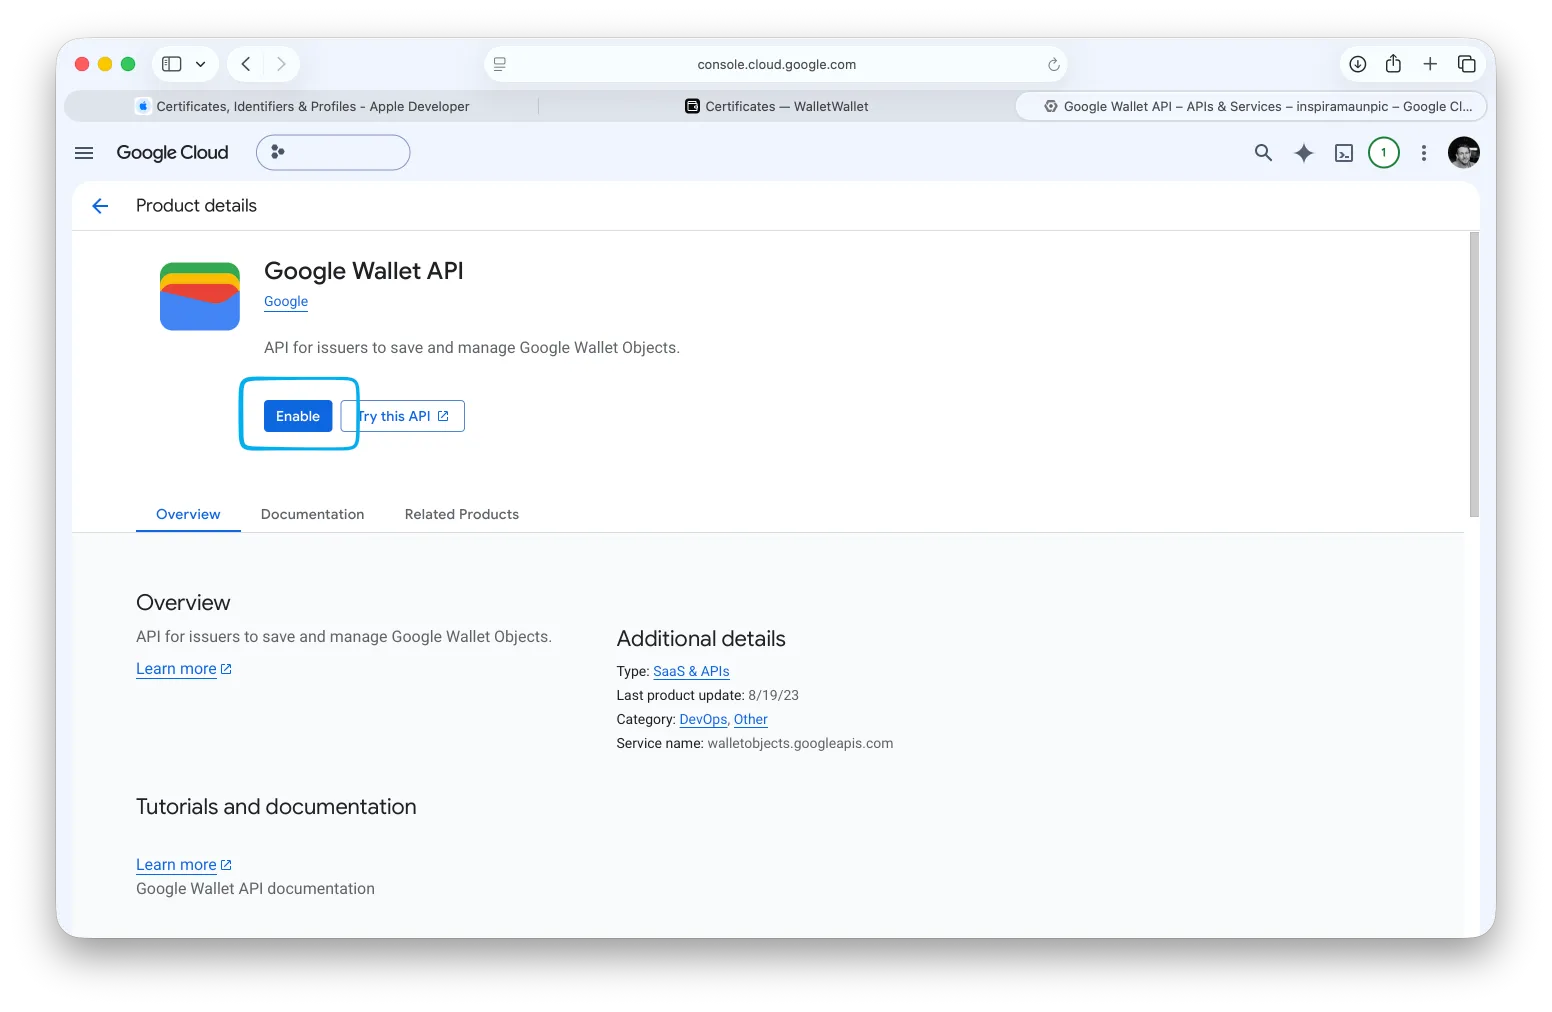Click the Product details heading
Image resolution: width=1552 pixels, height=1012 pixels.
pyautogui.click(x=196, y=206)
